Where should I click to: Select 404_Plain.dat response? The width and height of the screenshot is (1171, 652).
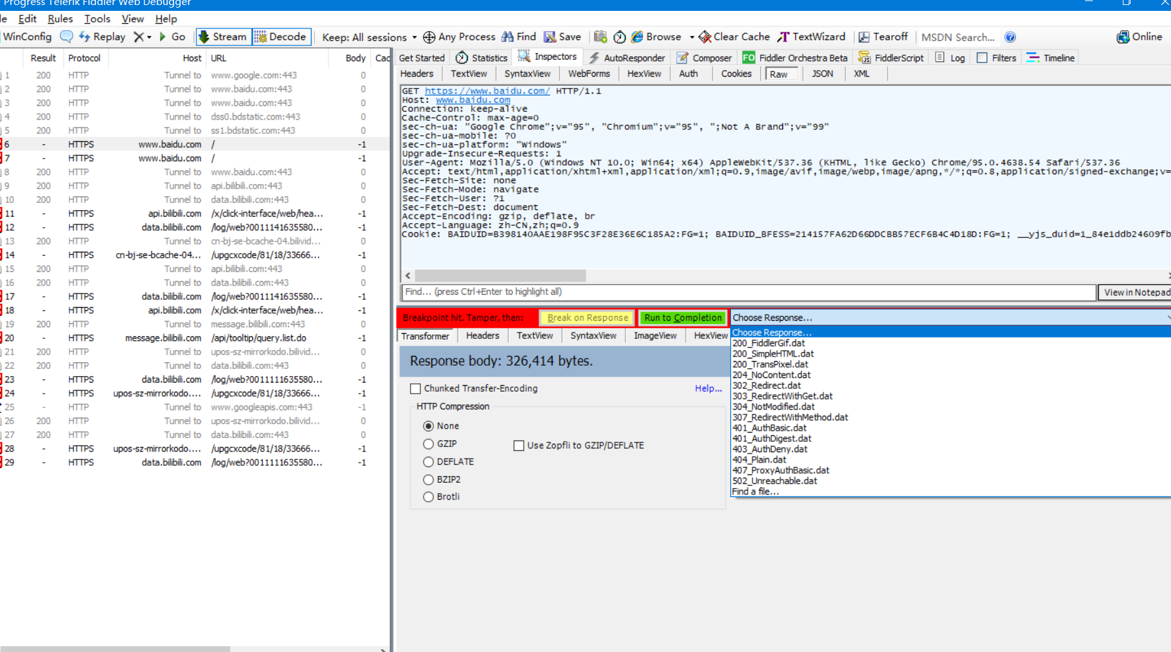point(759,460)
